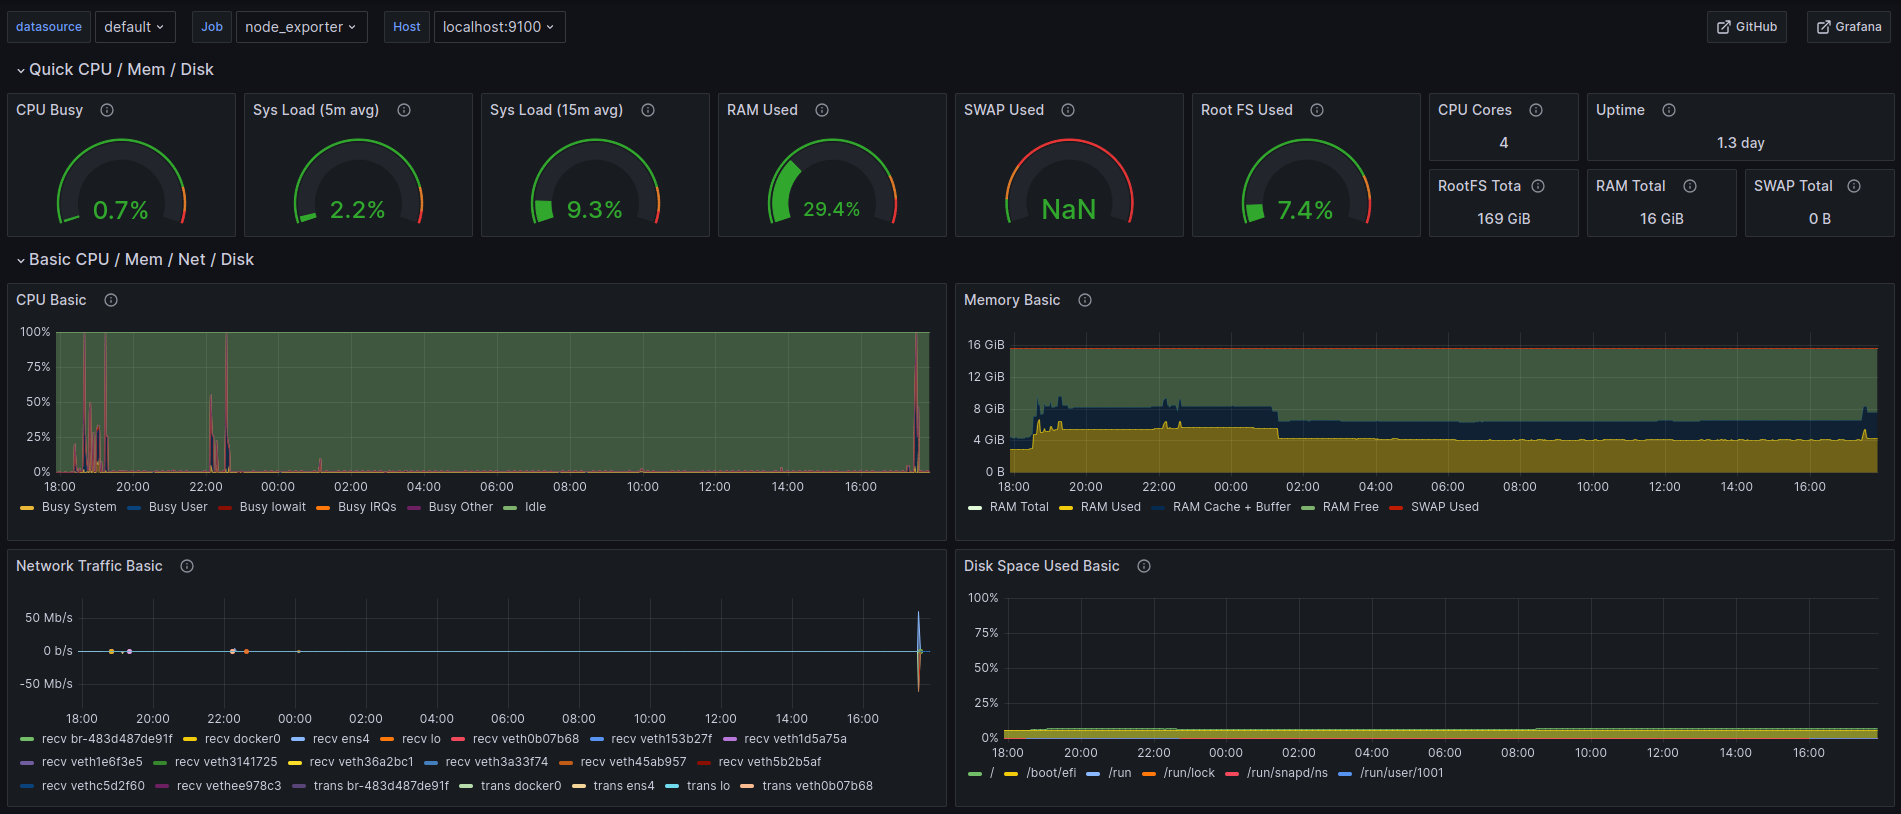Toggle the Busy Other legend entry
The height and width of the screenshot is (814, 1901).
pos(461,507)
